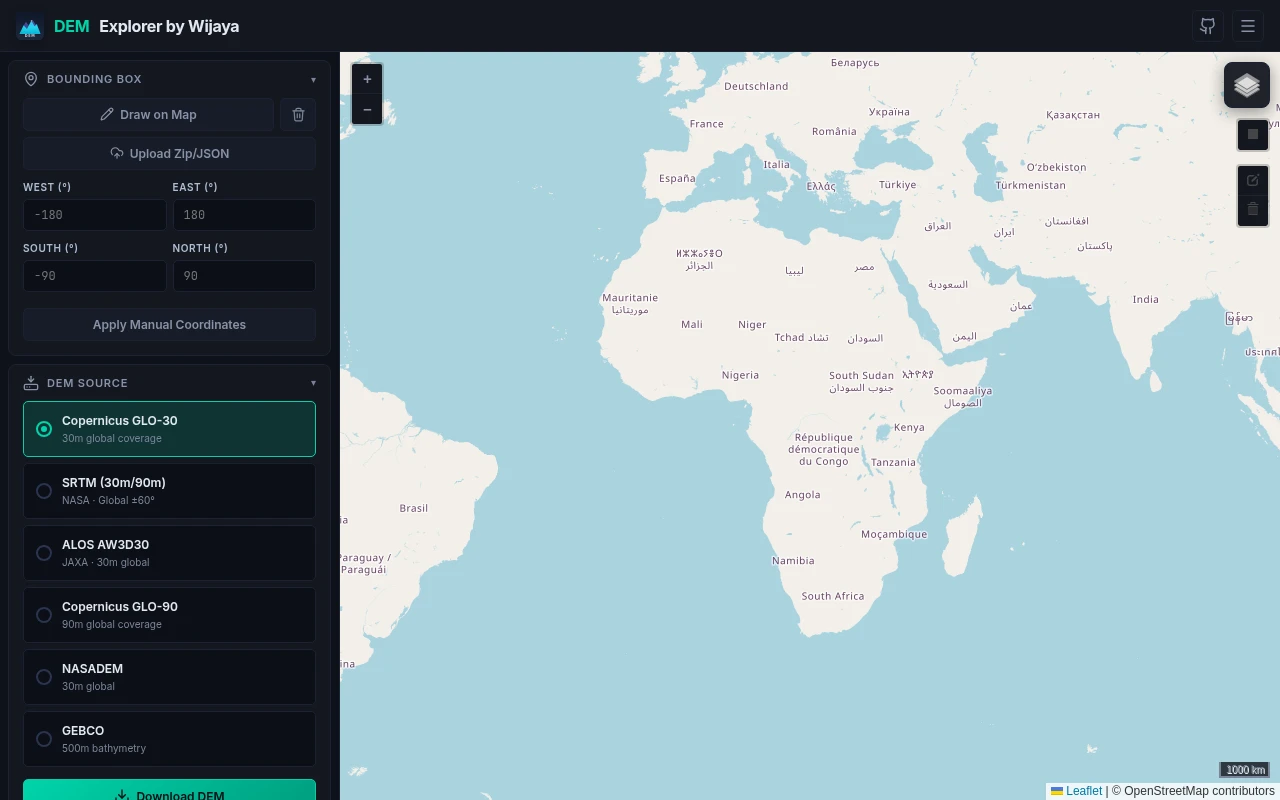
Task: Click the Moçambique label on map
Action: [894, 535]
